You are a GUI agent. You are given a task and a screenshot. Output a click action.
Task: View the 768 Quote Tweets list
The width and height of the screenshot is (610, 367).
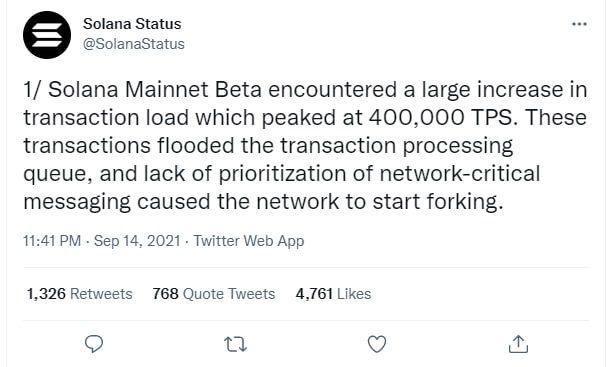[x=214, y=294]
